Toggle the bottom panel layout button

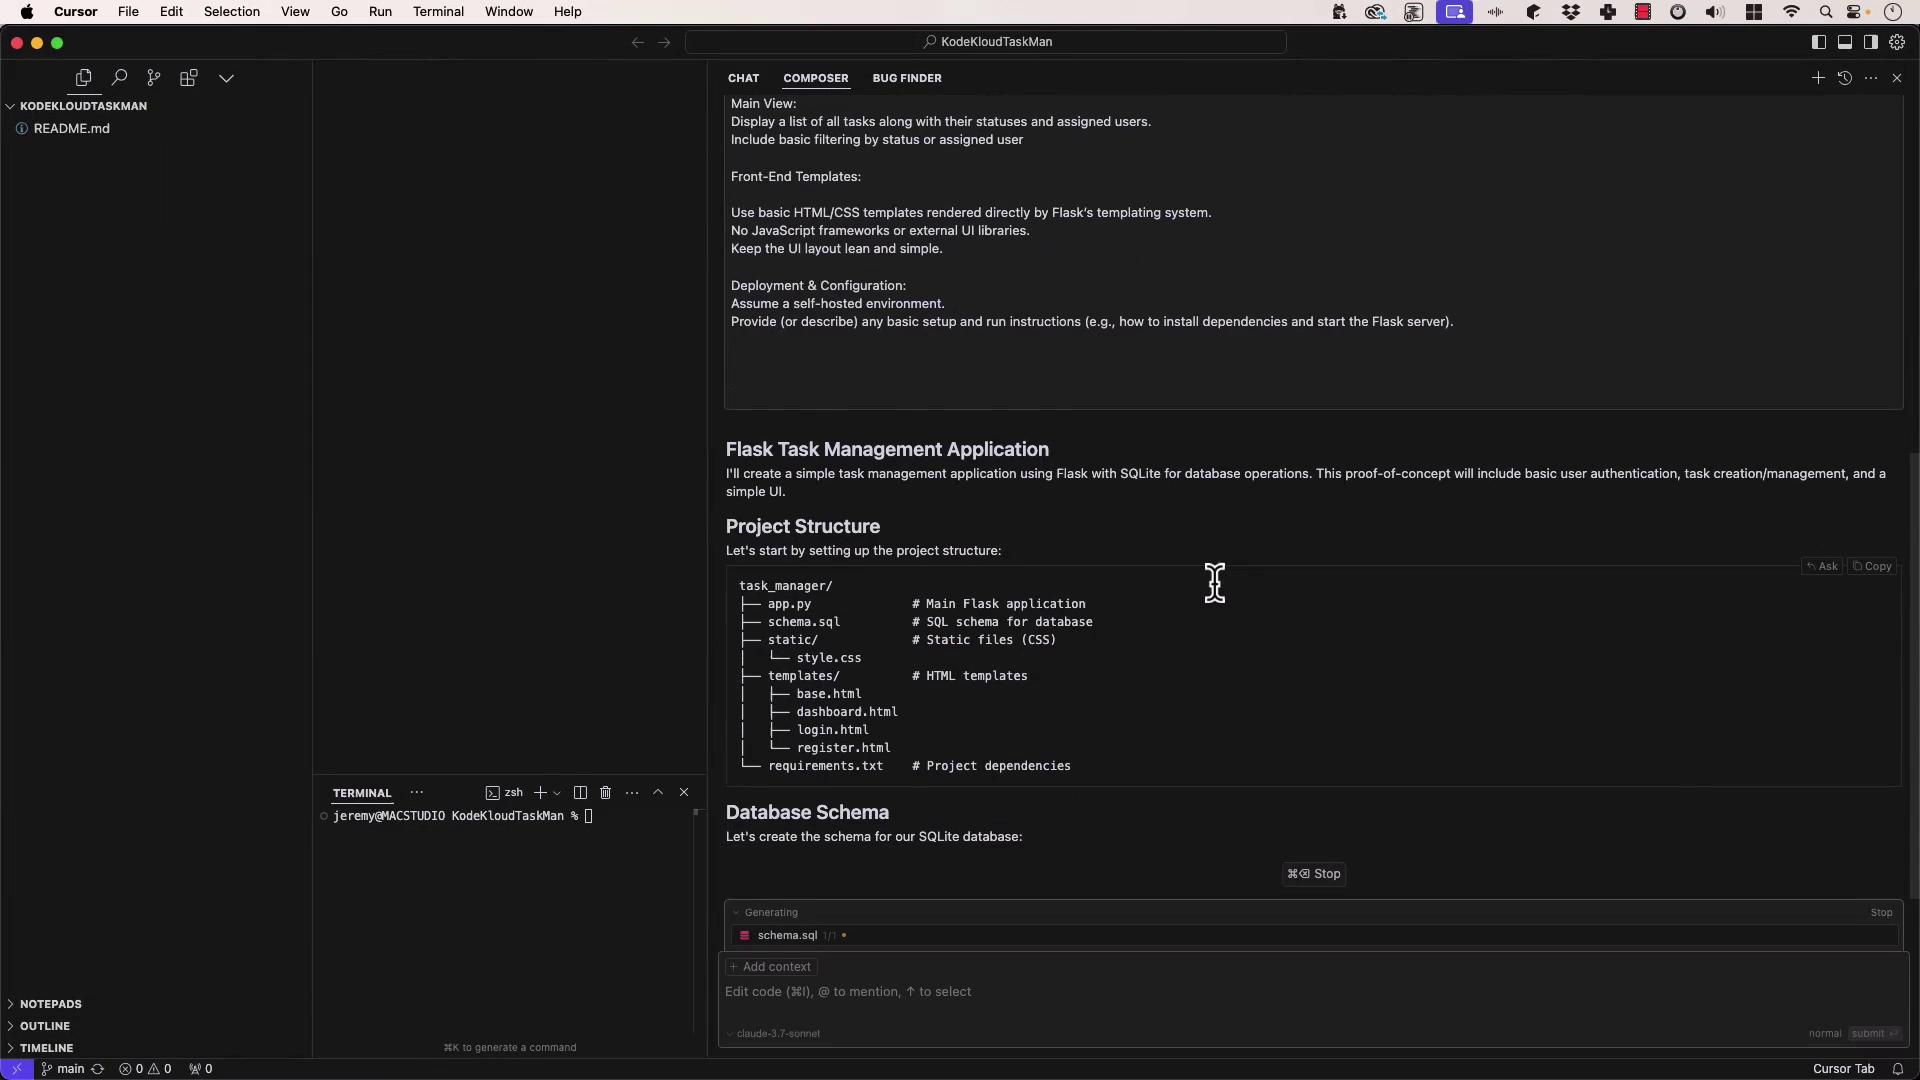tap(1845, 42)
